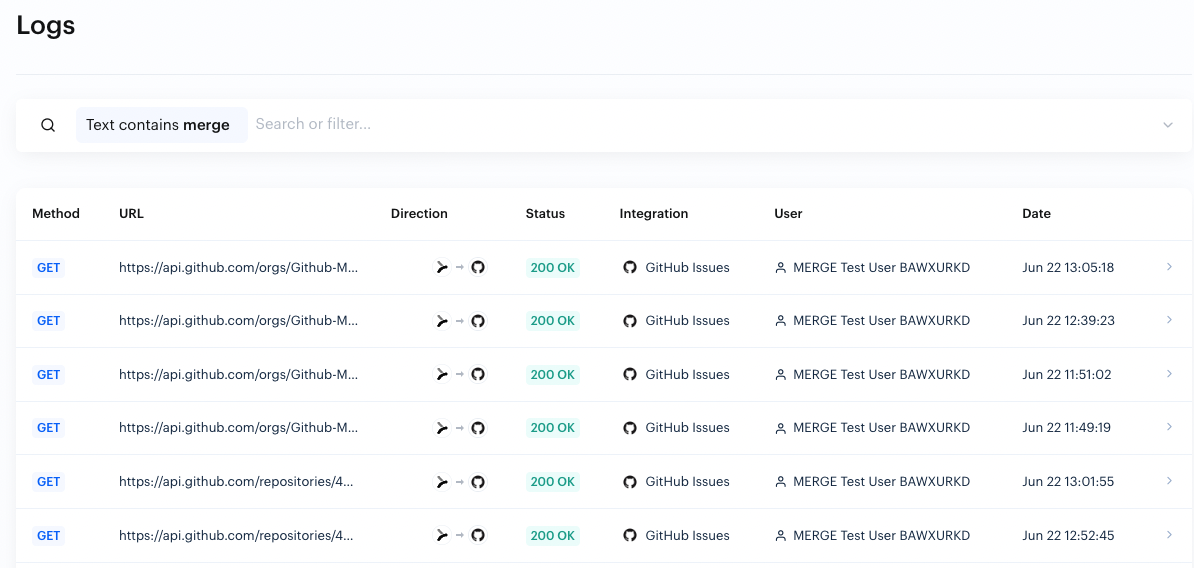Open URL link in Jun 22 12:39:23 row
Image resolution: width=1194 pixels, height=568 pixels.
(x=238, y=321)
